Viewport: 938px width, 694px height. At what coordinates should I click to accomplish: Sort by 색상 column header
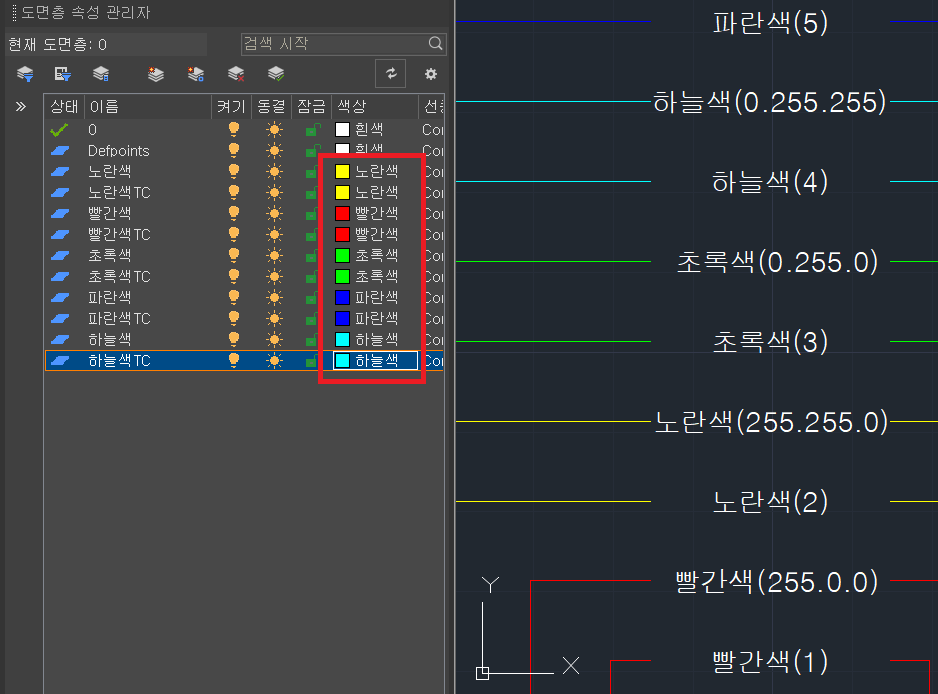click(375, 106)
